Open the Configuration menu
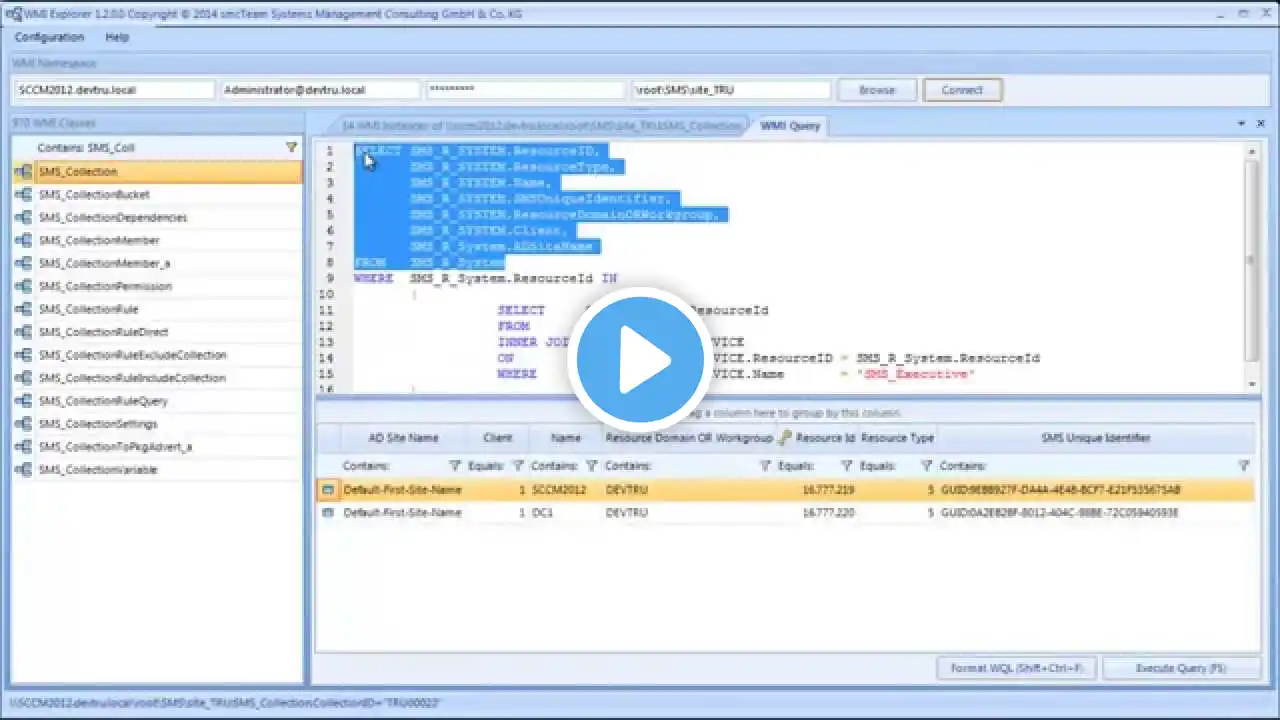This screenshot has width=1280, height=720. coord(49,37)
